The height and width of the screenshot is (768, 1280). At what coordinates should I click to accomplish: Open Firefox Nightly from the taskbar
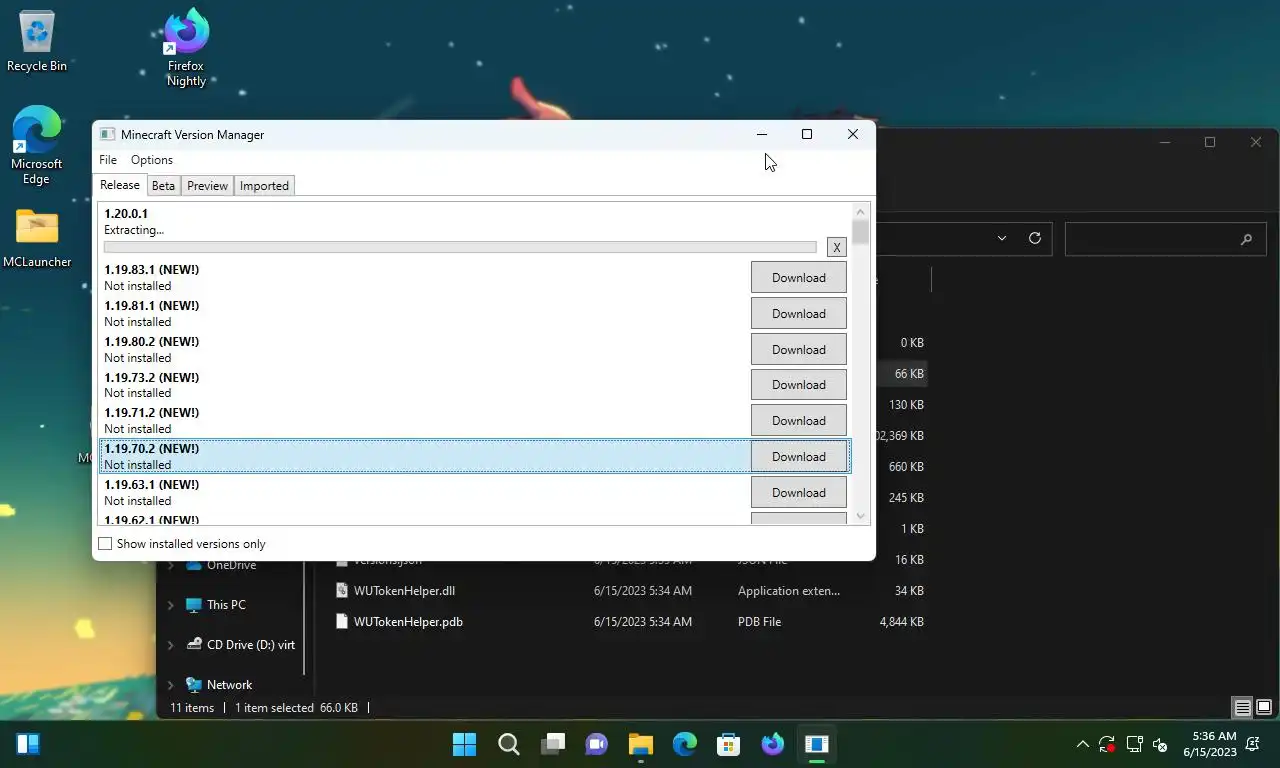pos(773,744)
